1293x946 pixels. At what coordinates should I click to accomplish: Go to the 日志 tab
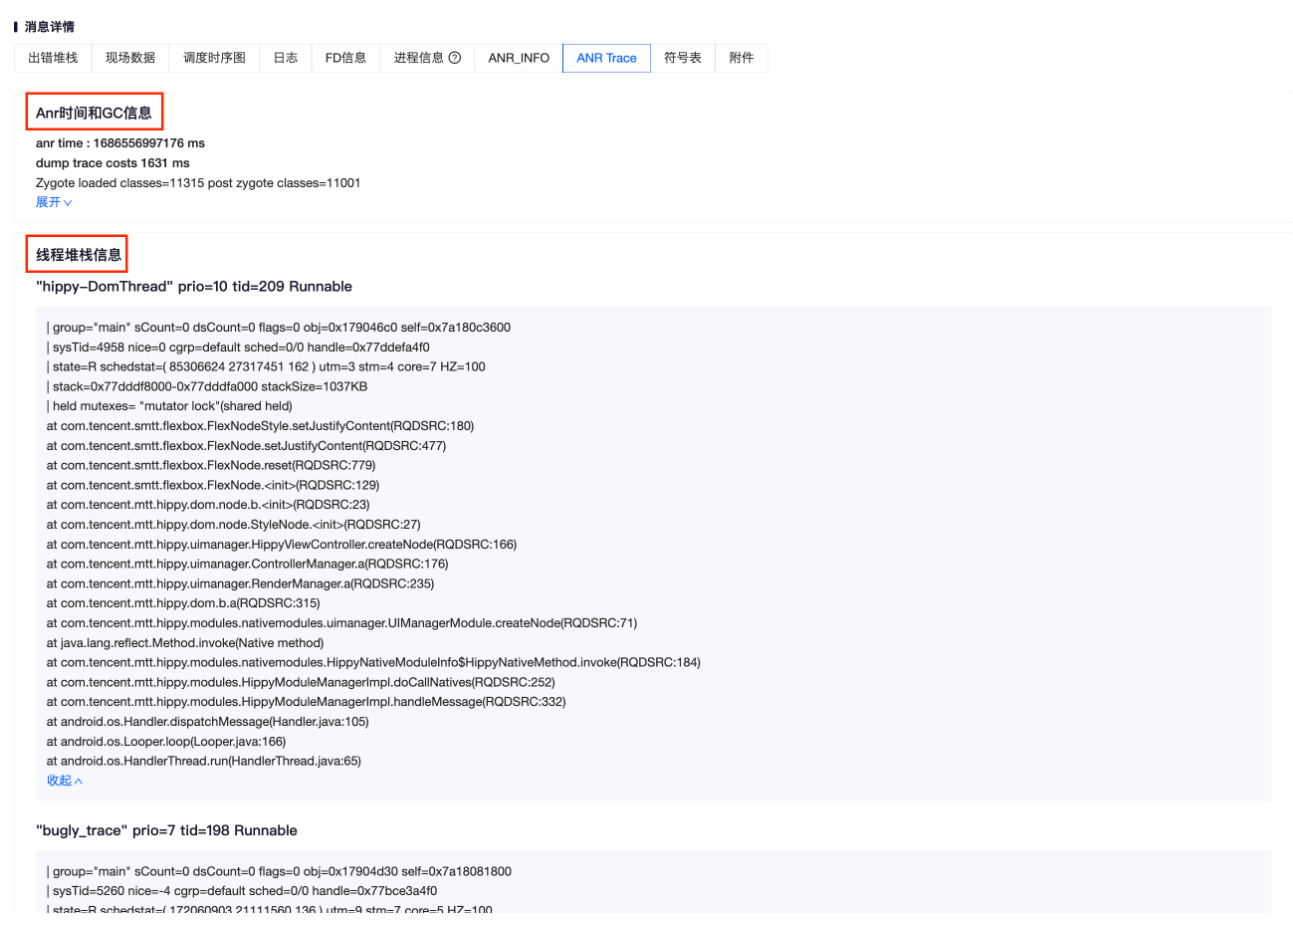(x=285, y=58)
